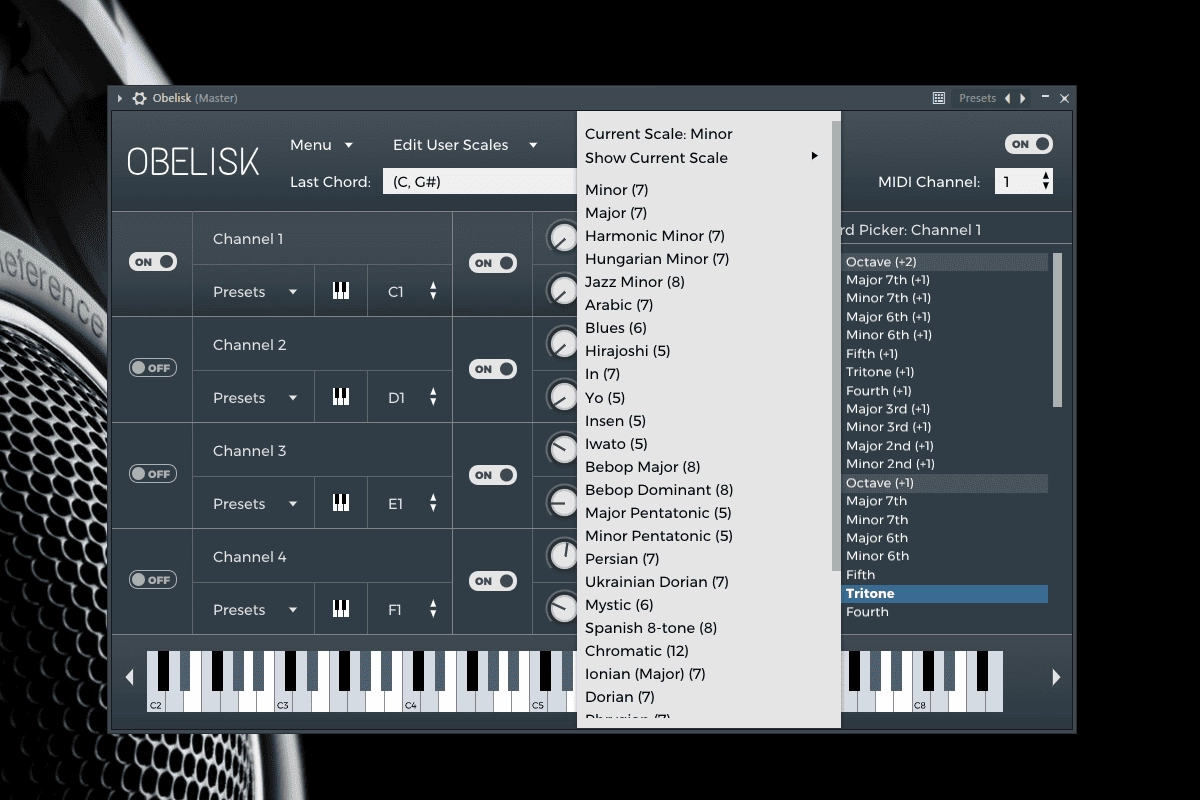Viewport: 1200px width, 800px height.
Task: Turn Channel 2 upper knob
Action: pos(563,344)
